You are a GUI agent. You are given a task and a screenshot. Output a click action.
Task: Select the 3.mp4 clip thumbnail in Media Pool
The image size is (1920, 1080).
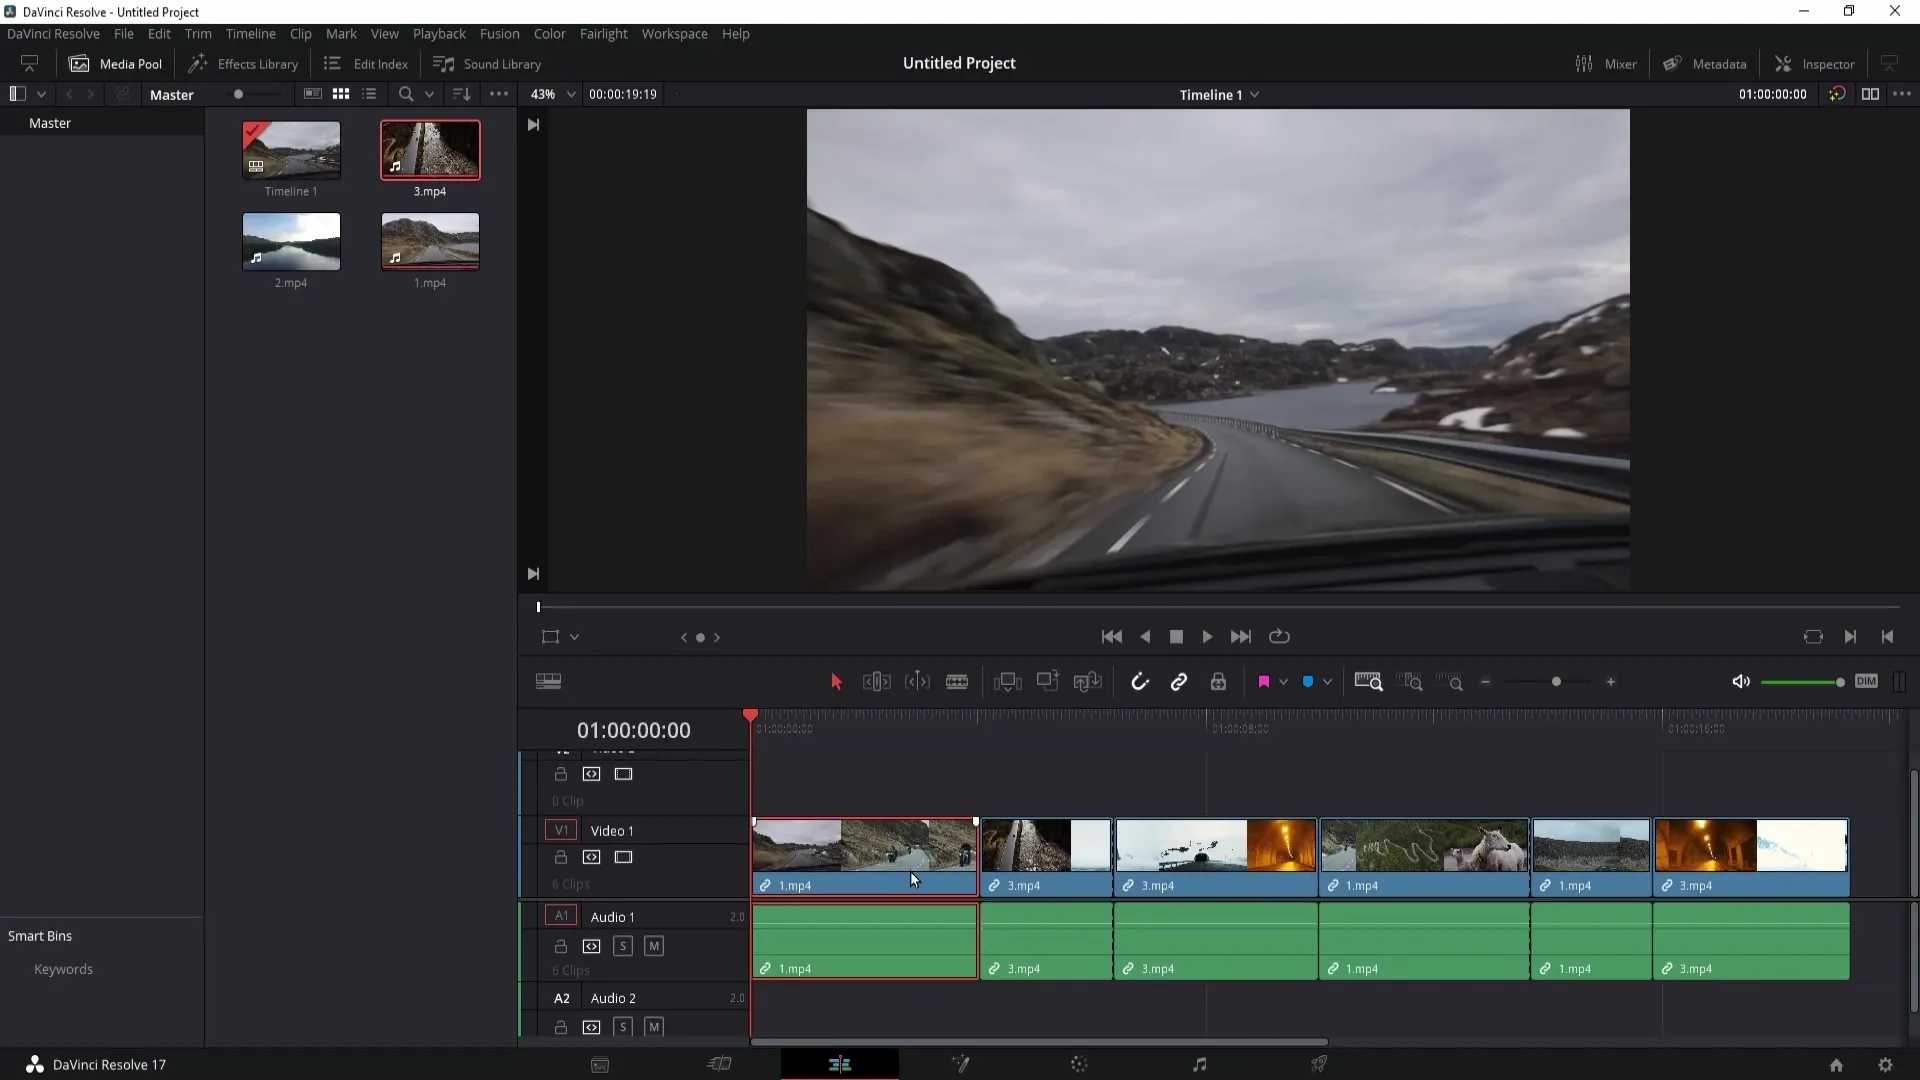[x=431, y=149]
